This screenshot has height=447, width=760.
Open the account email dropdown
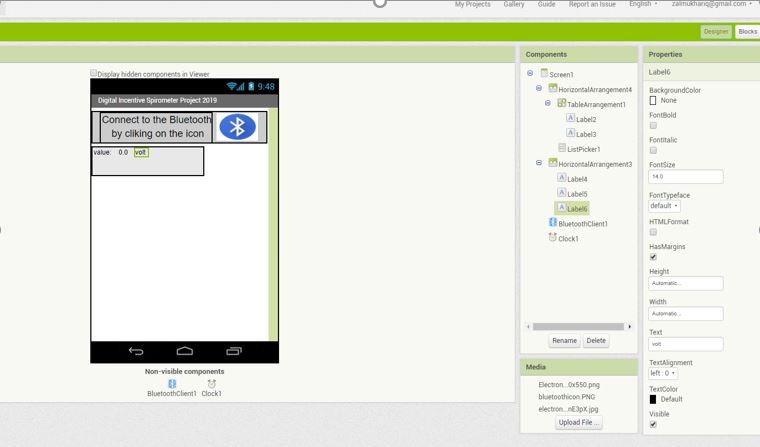[x=711, y=4]
